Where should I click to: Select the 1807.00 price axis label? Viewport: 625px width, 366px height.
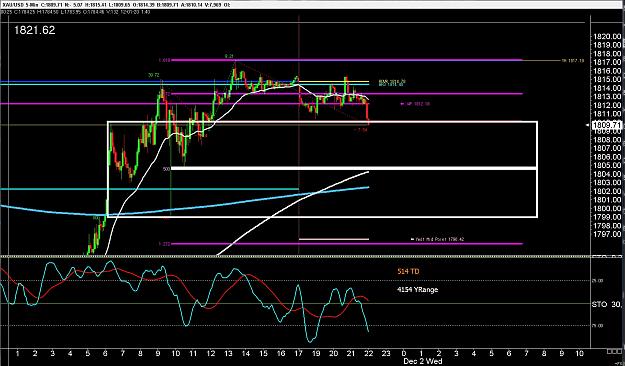click(607, 148)
